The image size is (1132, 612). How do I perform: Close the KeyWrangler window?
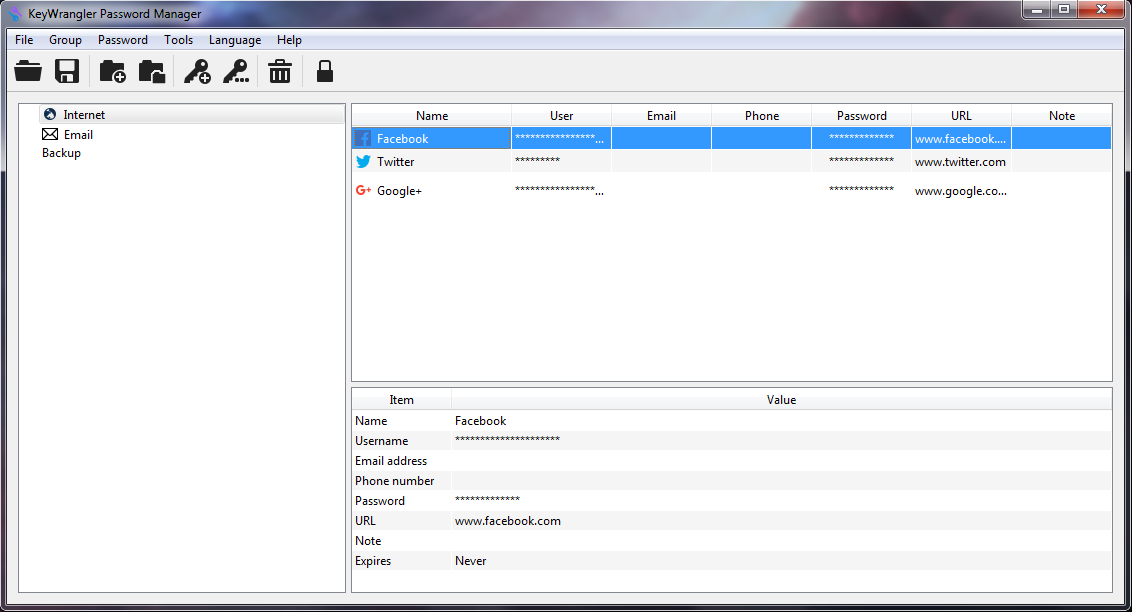pyautogui.click(x=1101, y=9)
